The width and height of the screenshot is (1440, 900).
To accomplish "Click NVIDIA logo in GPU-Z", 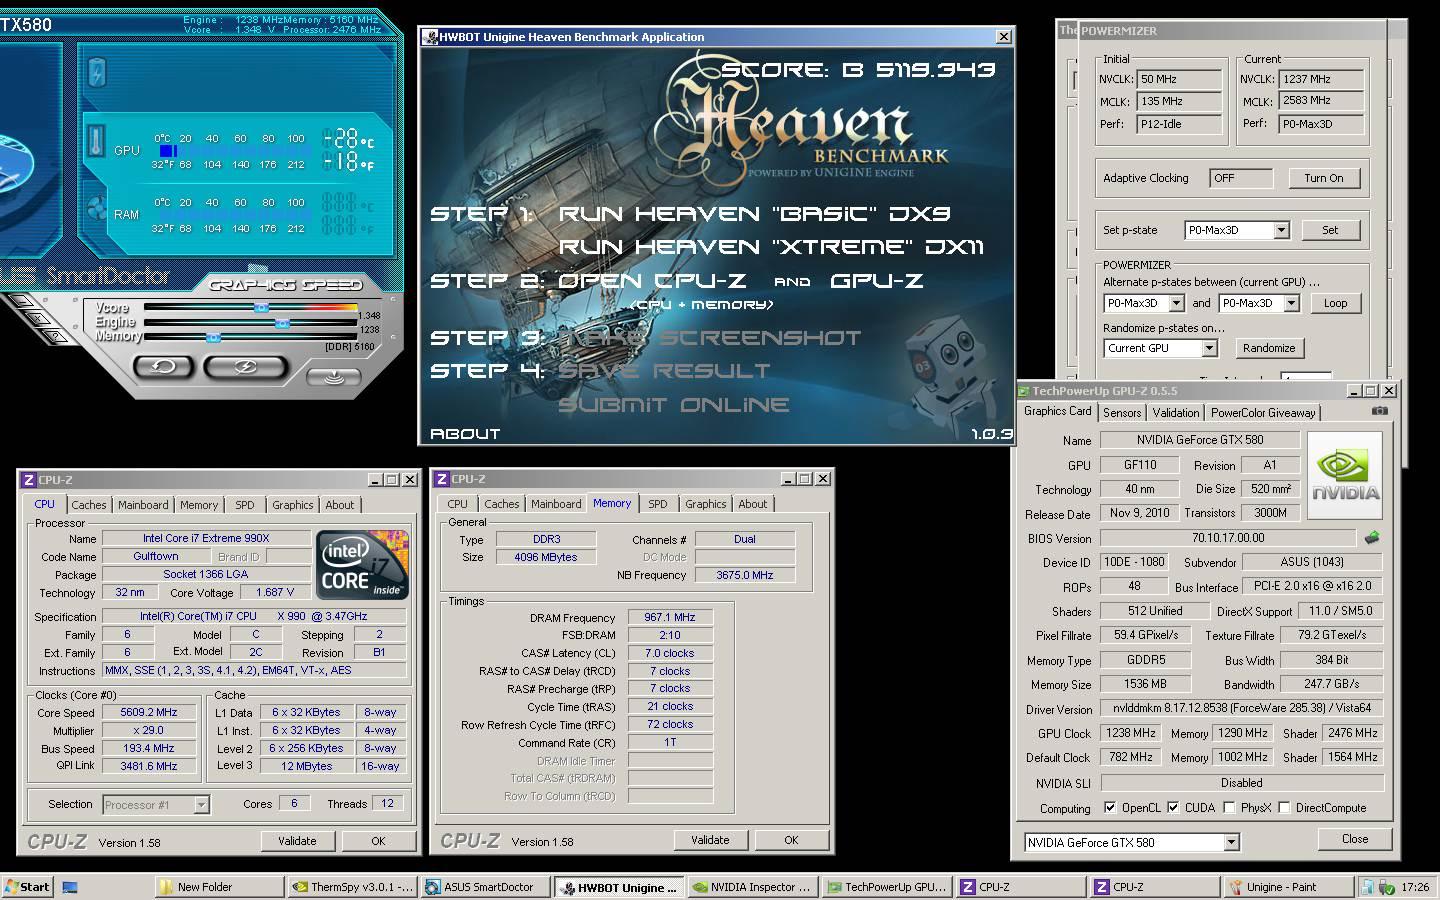I will (1345, 476).
